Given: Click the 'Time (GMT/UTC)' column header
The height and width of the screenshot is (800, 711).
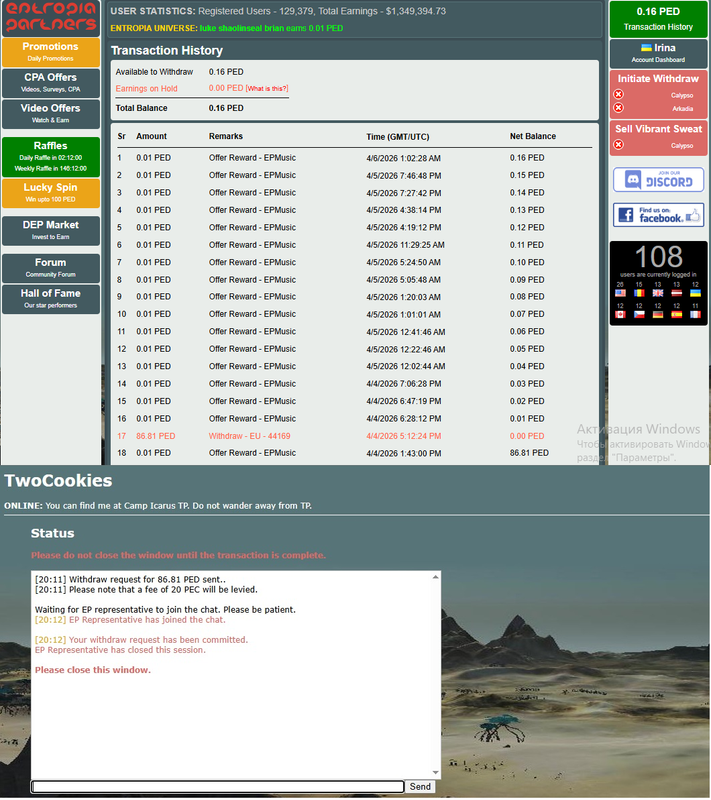Looking at the screenshot, I should [x=398, y=137].
